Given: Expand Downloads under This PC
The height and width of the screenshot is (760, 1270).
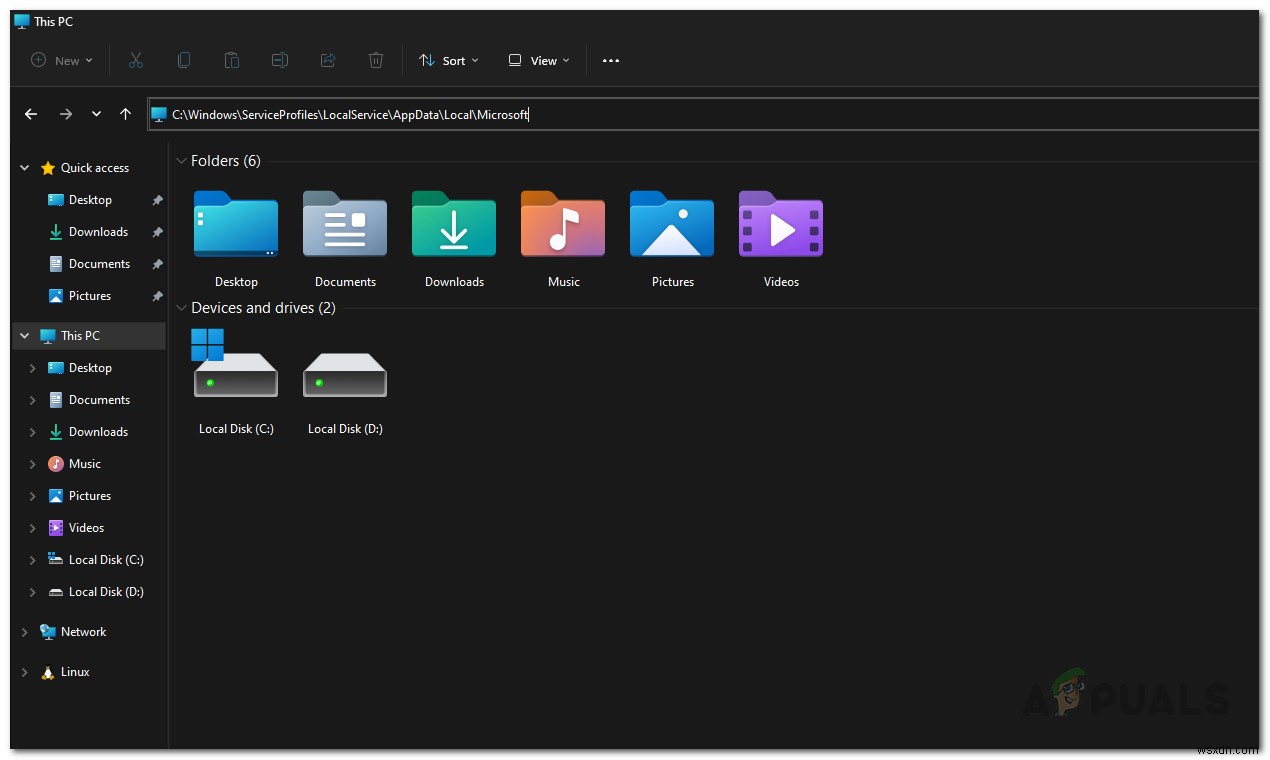Looking at the screenshot, I should point(32,432).
